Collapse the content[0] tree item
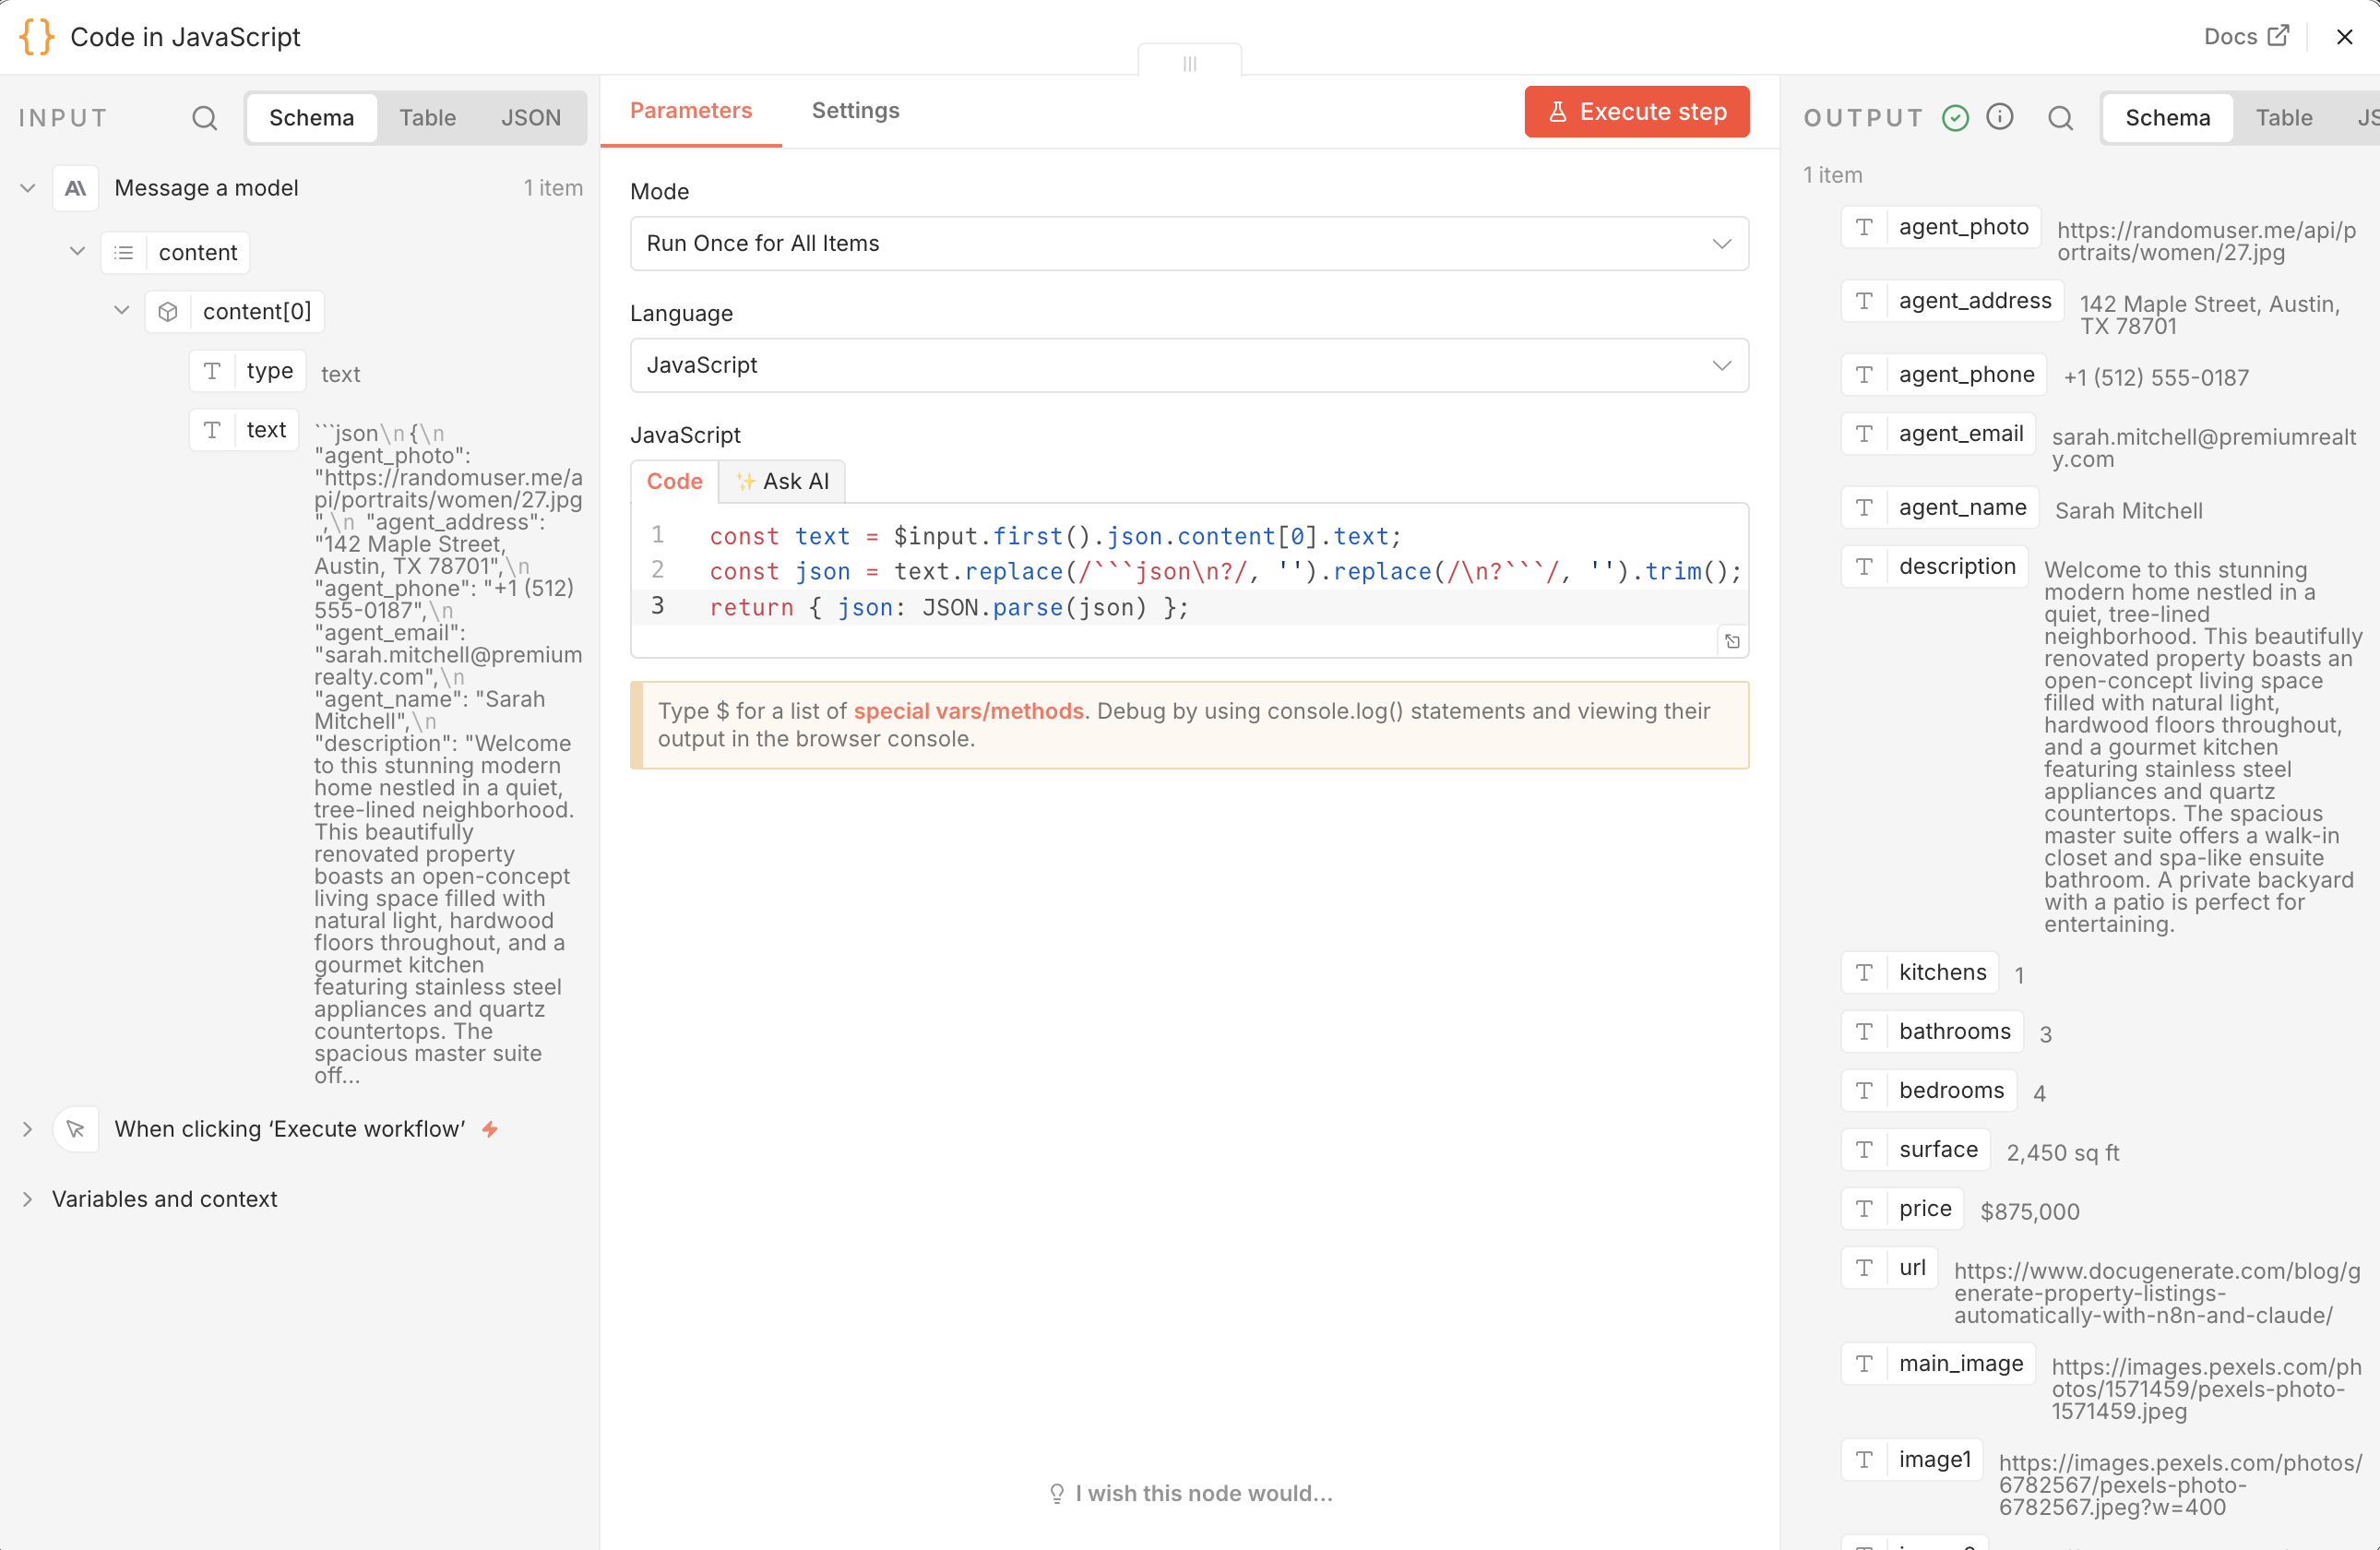The image size is (2380, 1550). pyautogui.click(x=121, y=311)
